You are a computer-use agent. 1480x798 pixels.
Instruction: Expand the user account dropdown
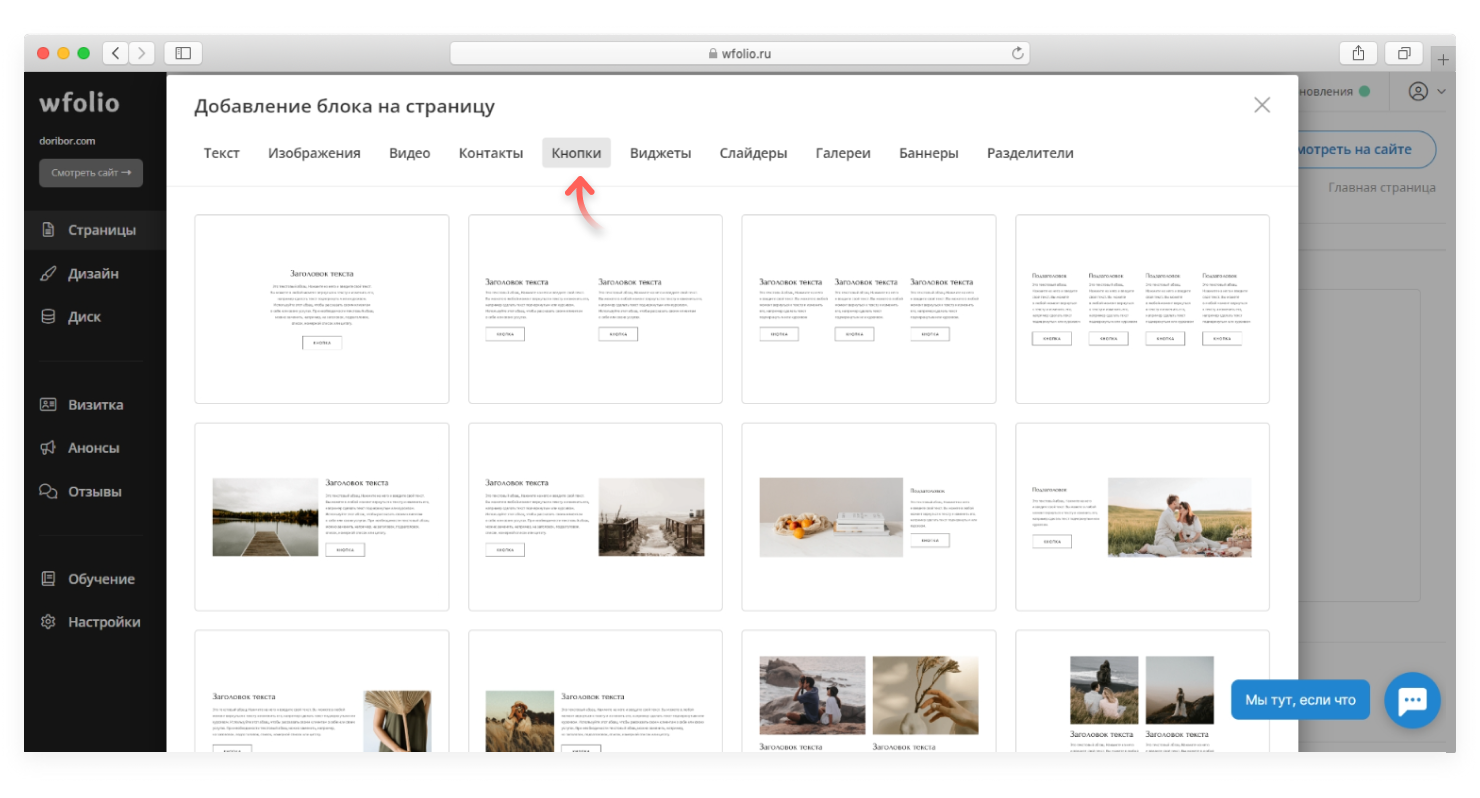(1427, 91)
